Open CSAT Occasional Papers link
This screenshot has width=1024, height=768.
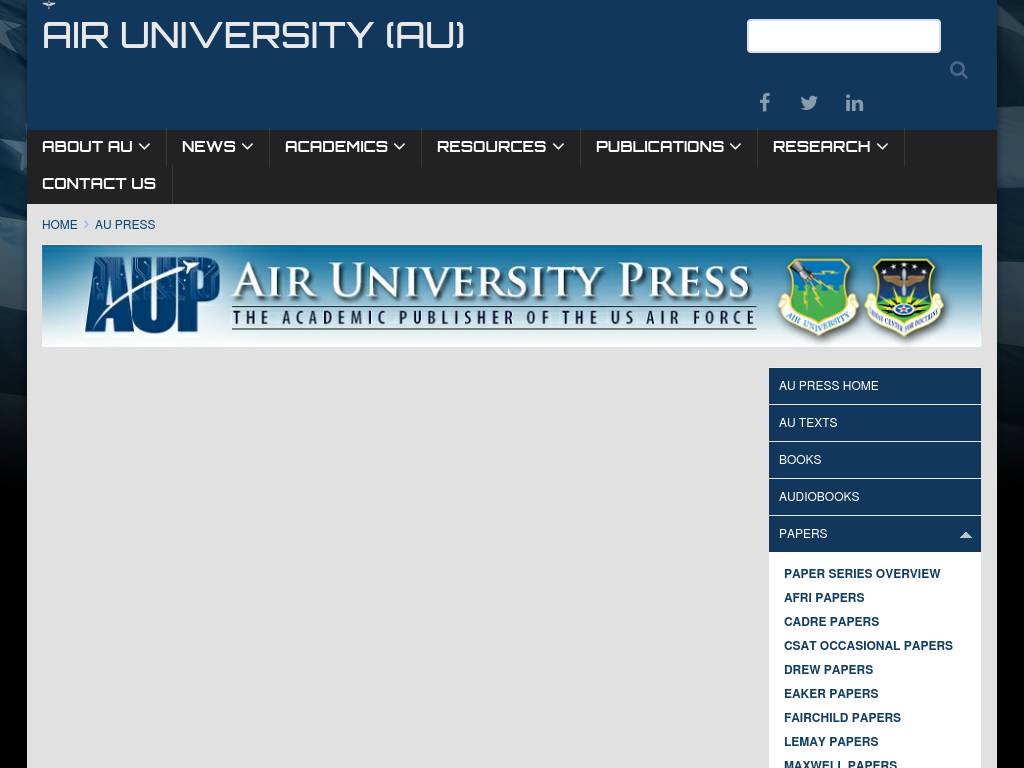click(868, 646)
